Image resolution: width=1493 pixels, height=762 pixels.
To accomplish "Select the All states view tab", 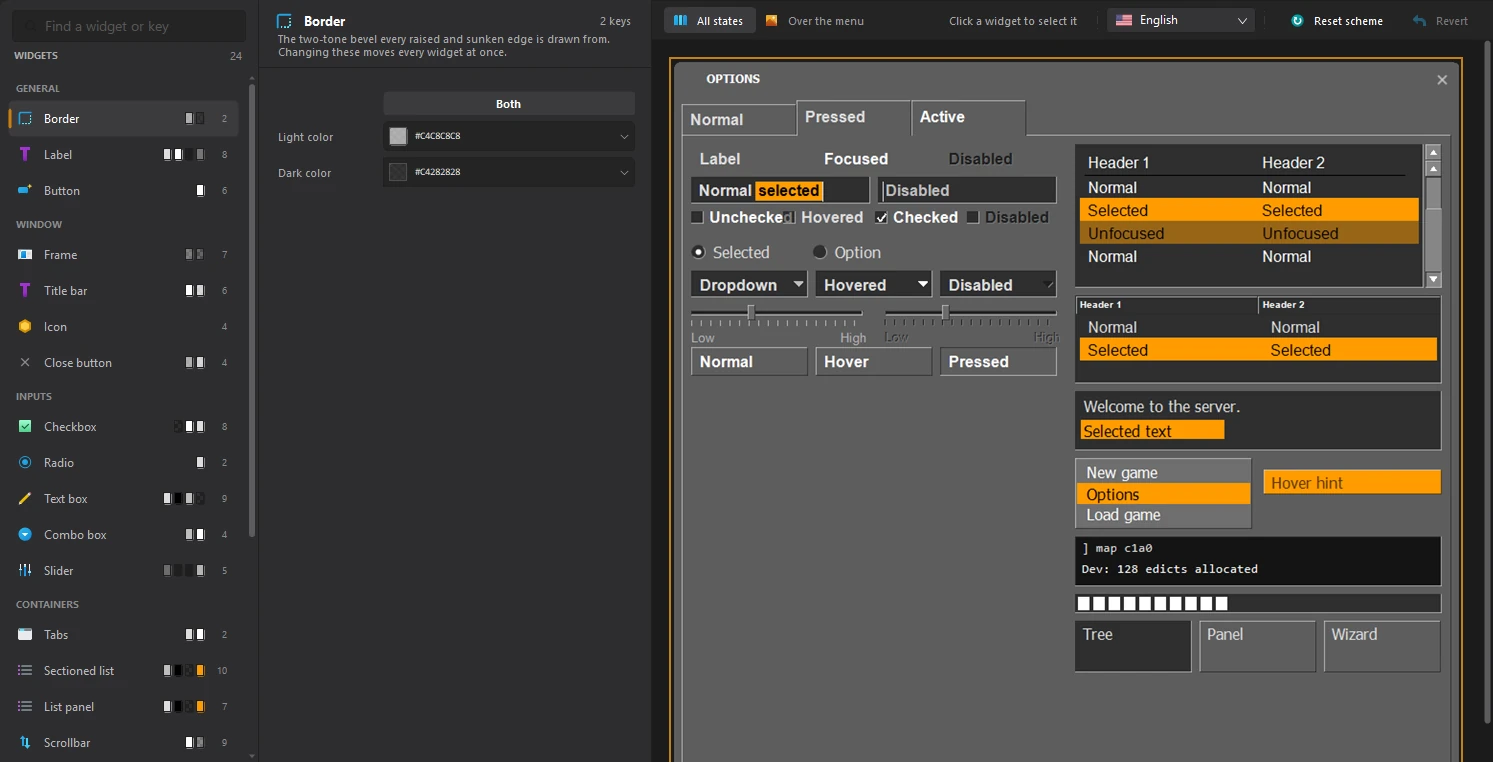I will pos(709,20).
